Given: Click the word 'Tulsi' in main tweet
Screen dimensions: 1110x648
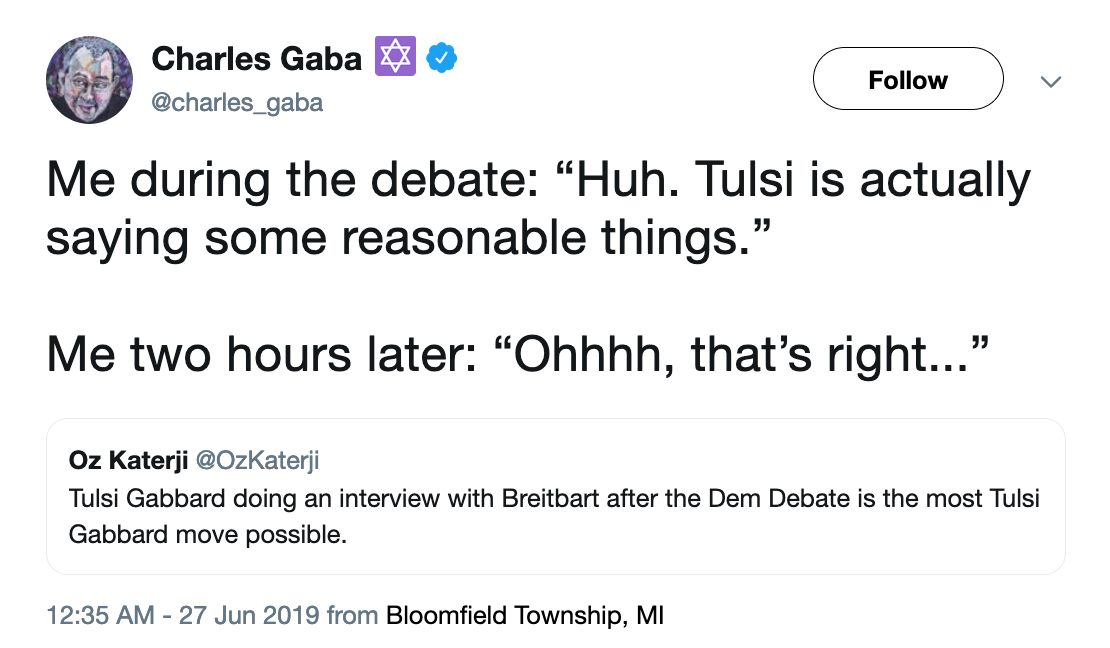Looking at the screenshot, I should click(744, 179).
